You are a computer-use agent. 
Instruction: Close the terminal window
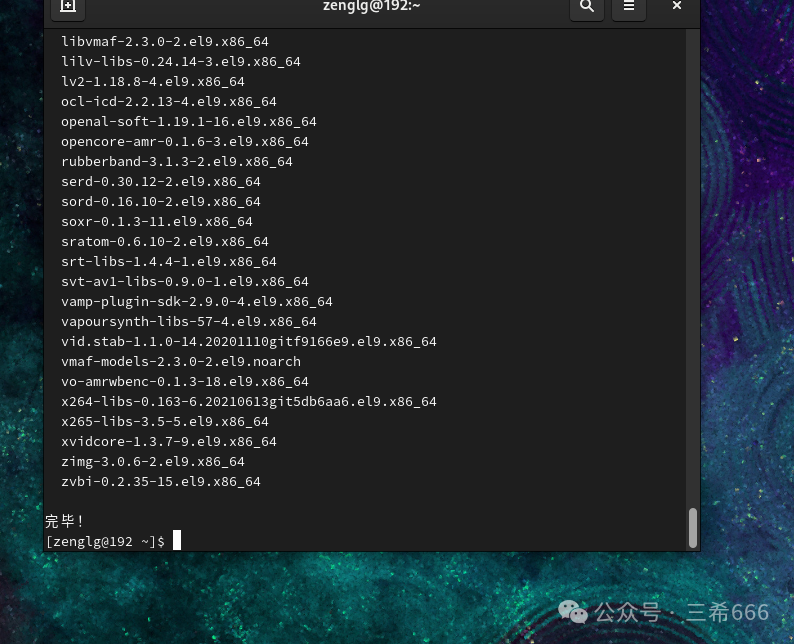[677, 7]
